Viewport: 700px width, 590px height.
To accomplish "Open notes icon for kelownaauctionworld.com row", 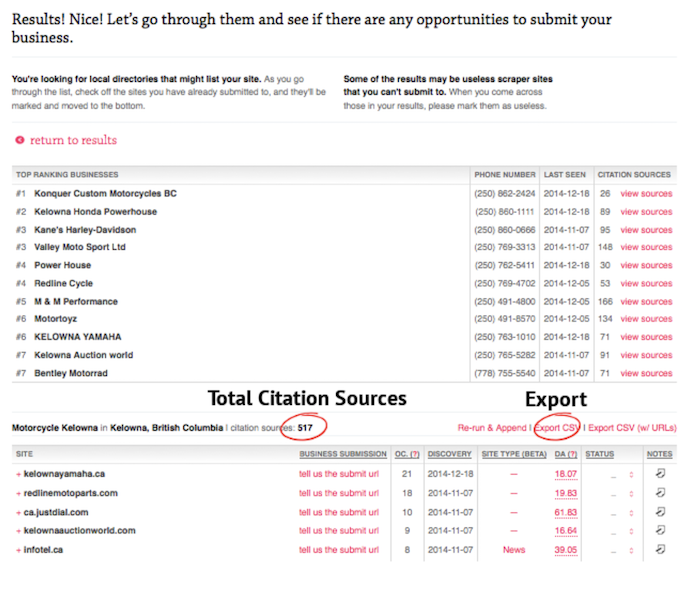I will [x=660, y=530].
